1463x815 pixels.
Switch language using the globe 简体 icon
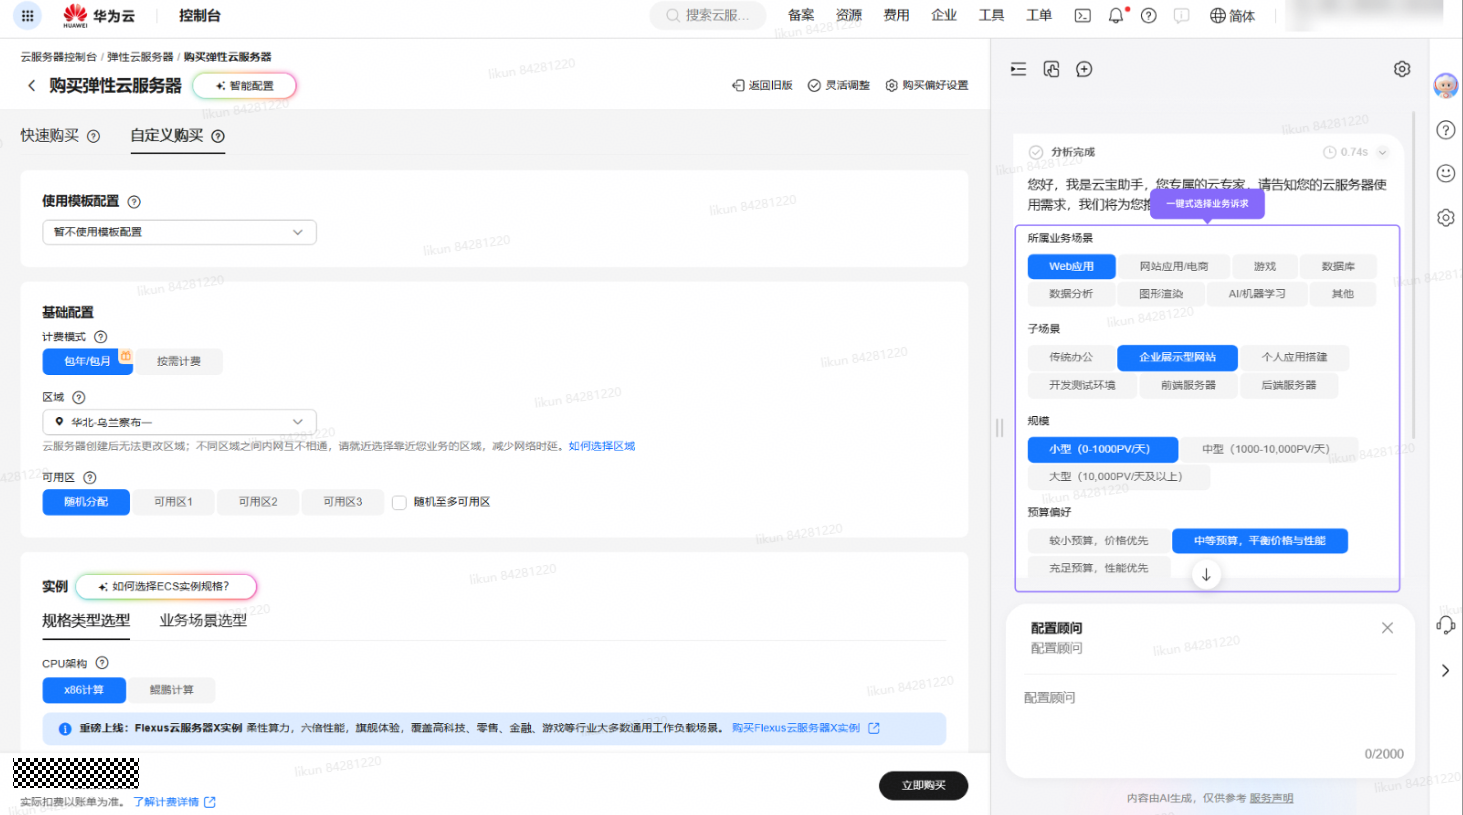tap(1232, 16)
